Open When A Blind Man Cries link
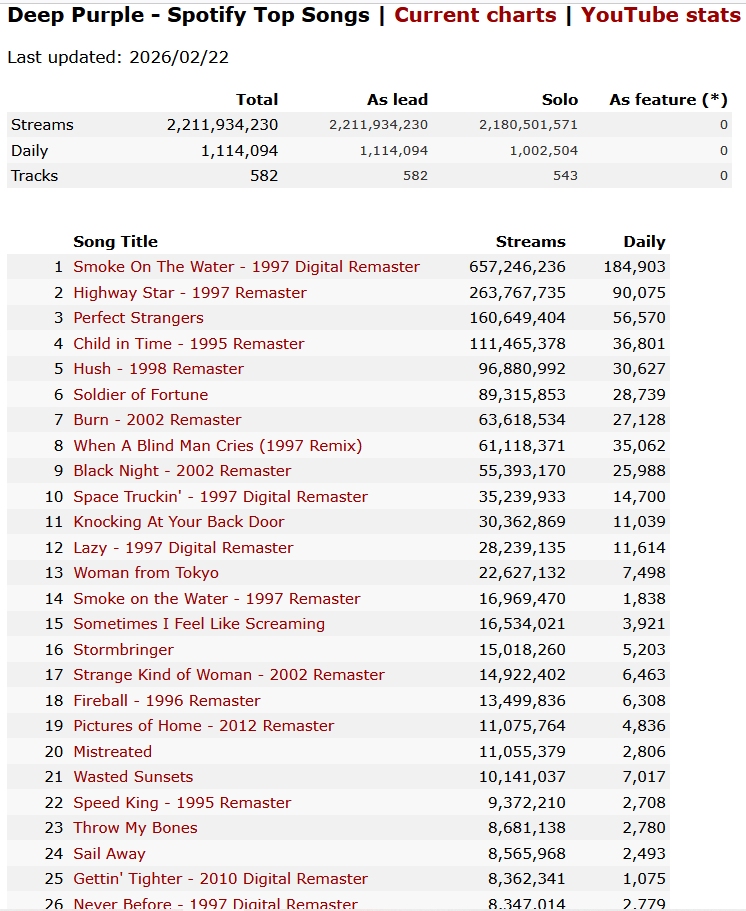 click(217, 446)
